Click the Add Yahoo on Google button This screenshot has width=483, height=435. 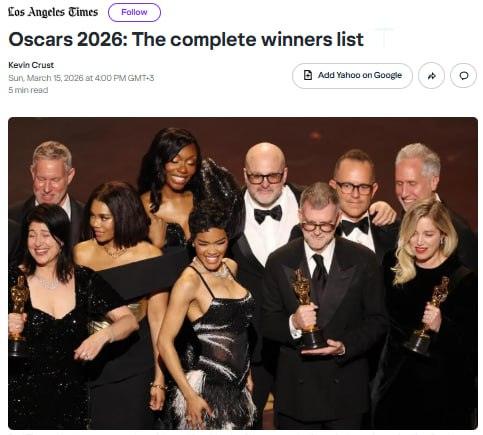click(x=352, y=76)
